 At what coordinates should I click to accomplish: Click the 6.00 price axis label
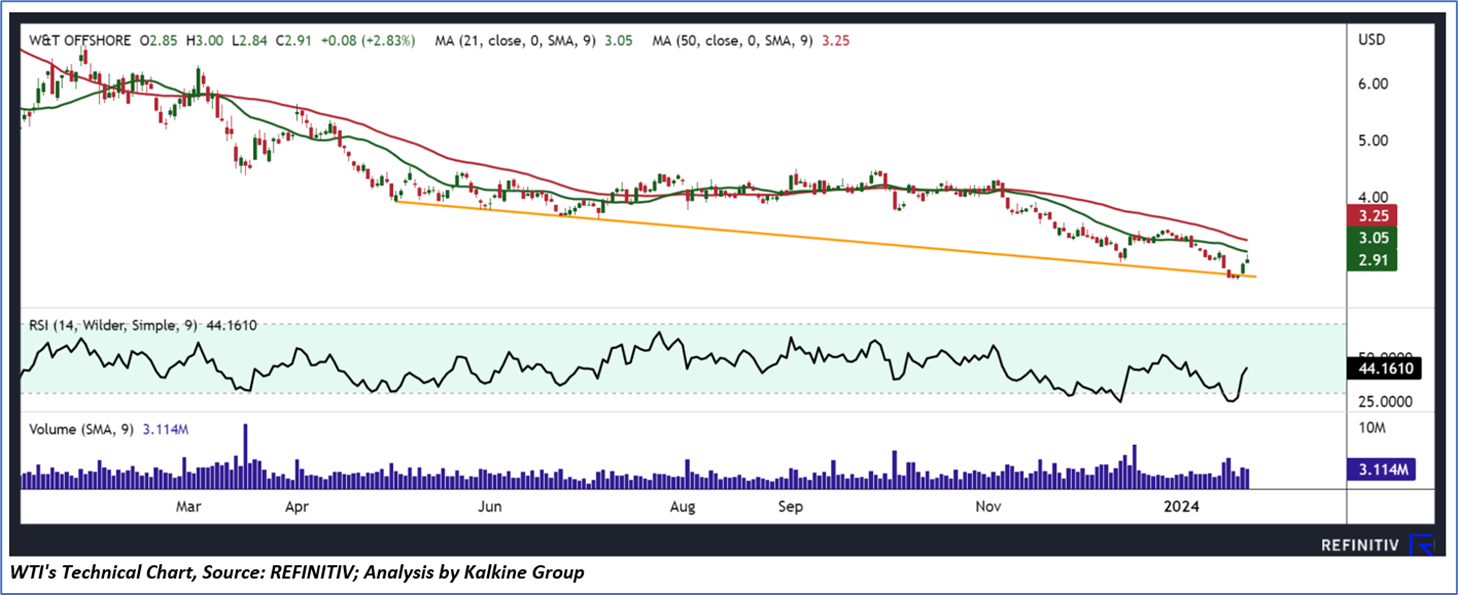[x=1375, y=84]
